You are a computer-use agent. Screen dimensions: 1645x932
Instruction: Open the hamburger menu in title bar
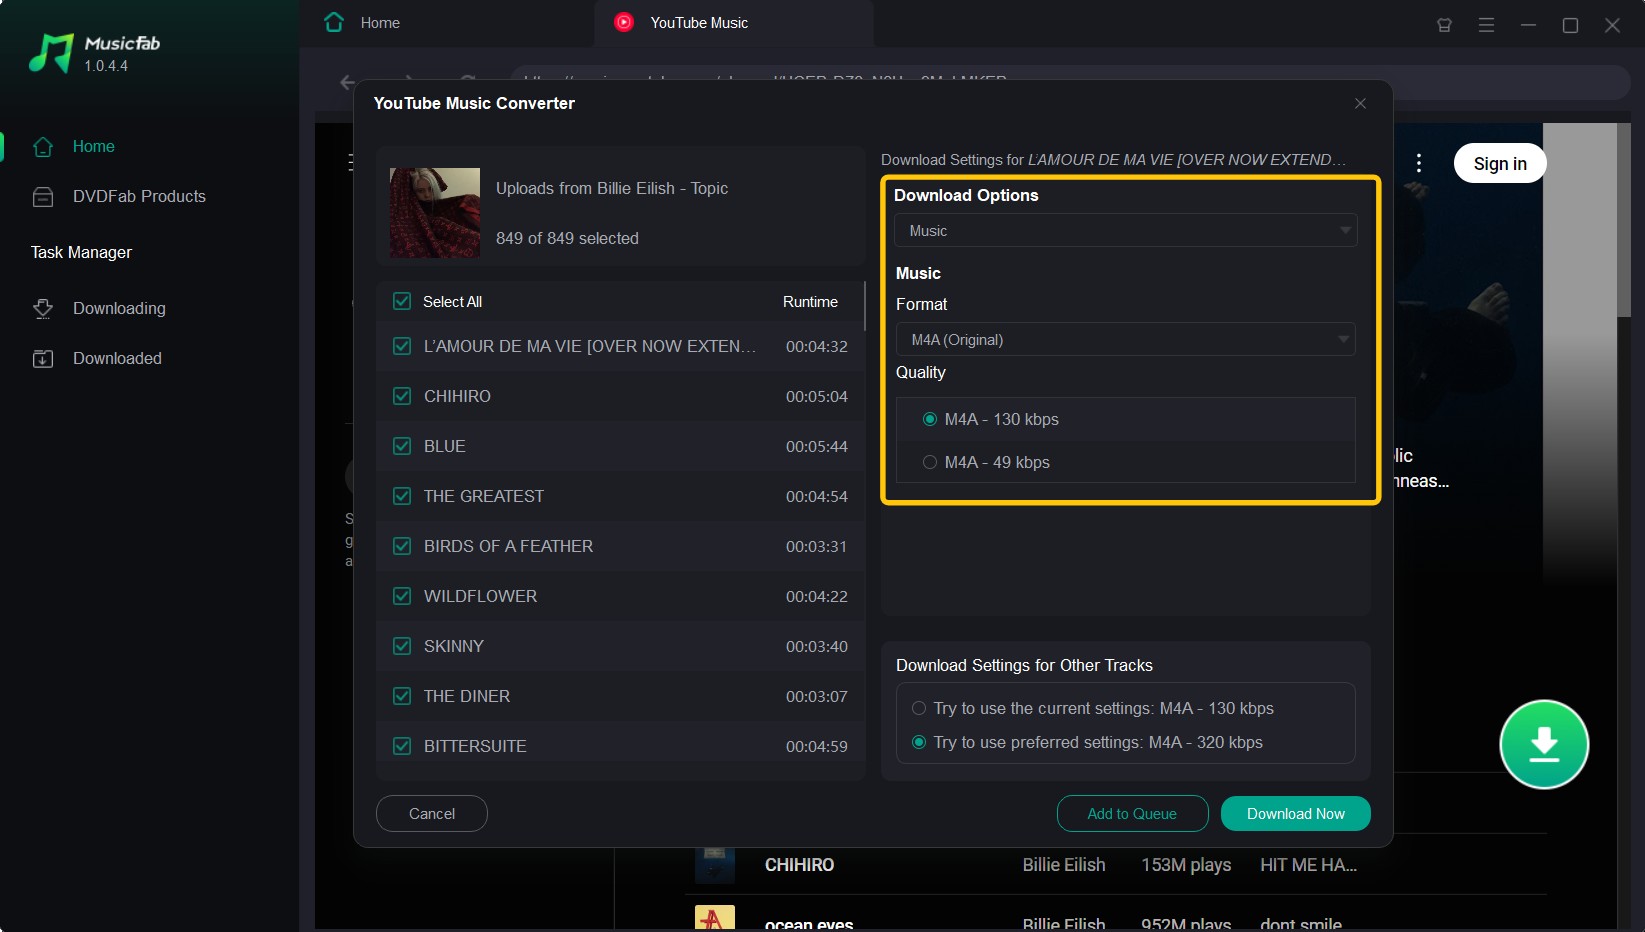coord(1486,25)
